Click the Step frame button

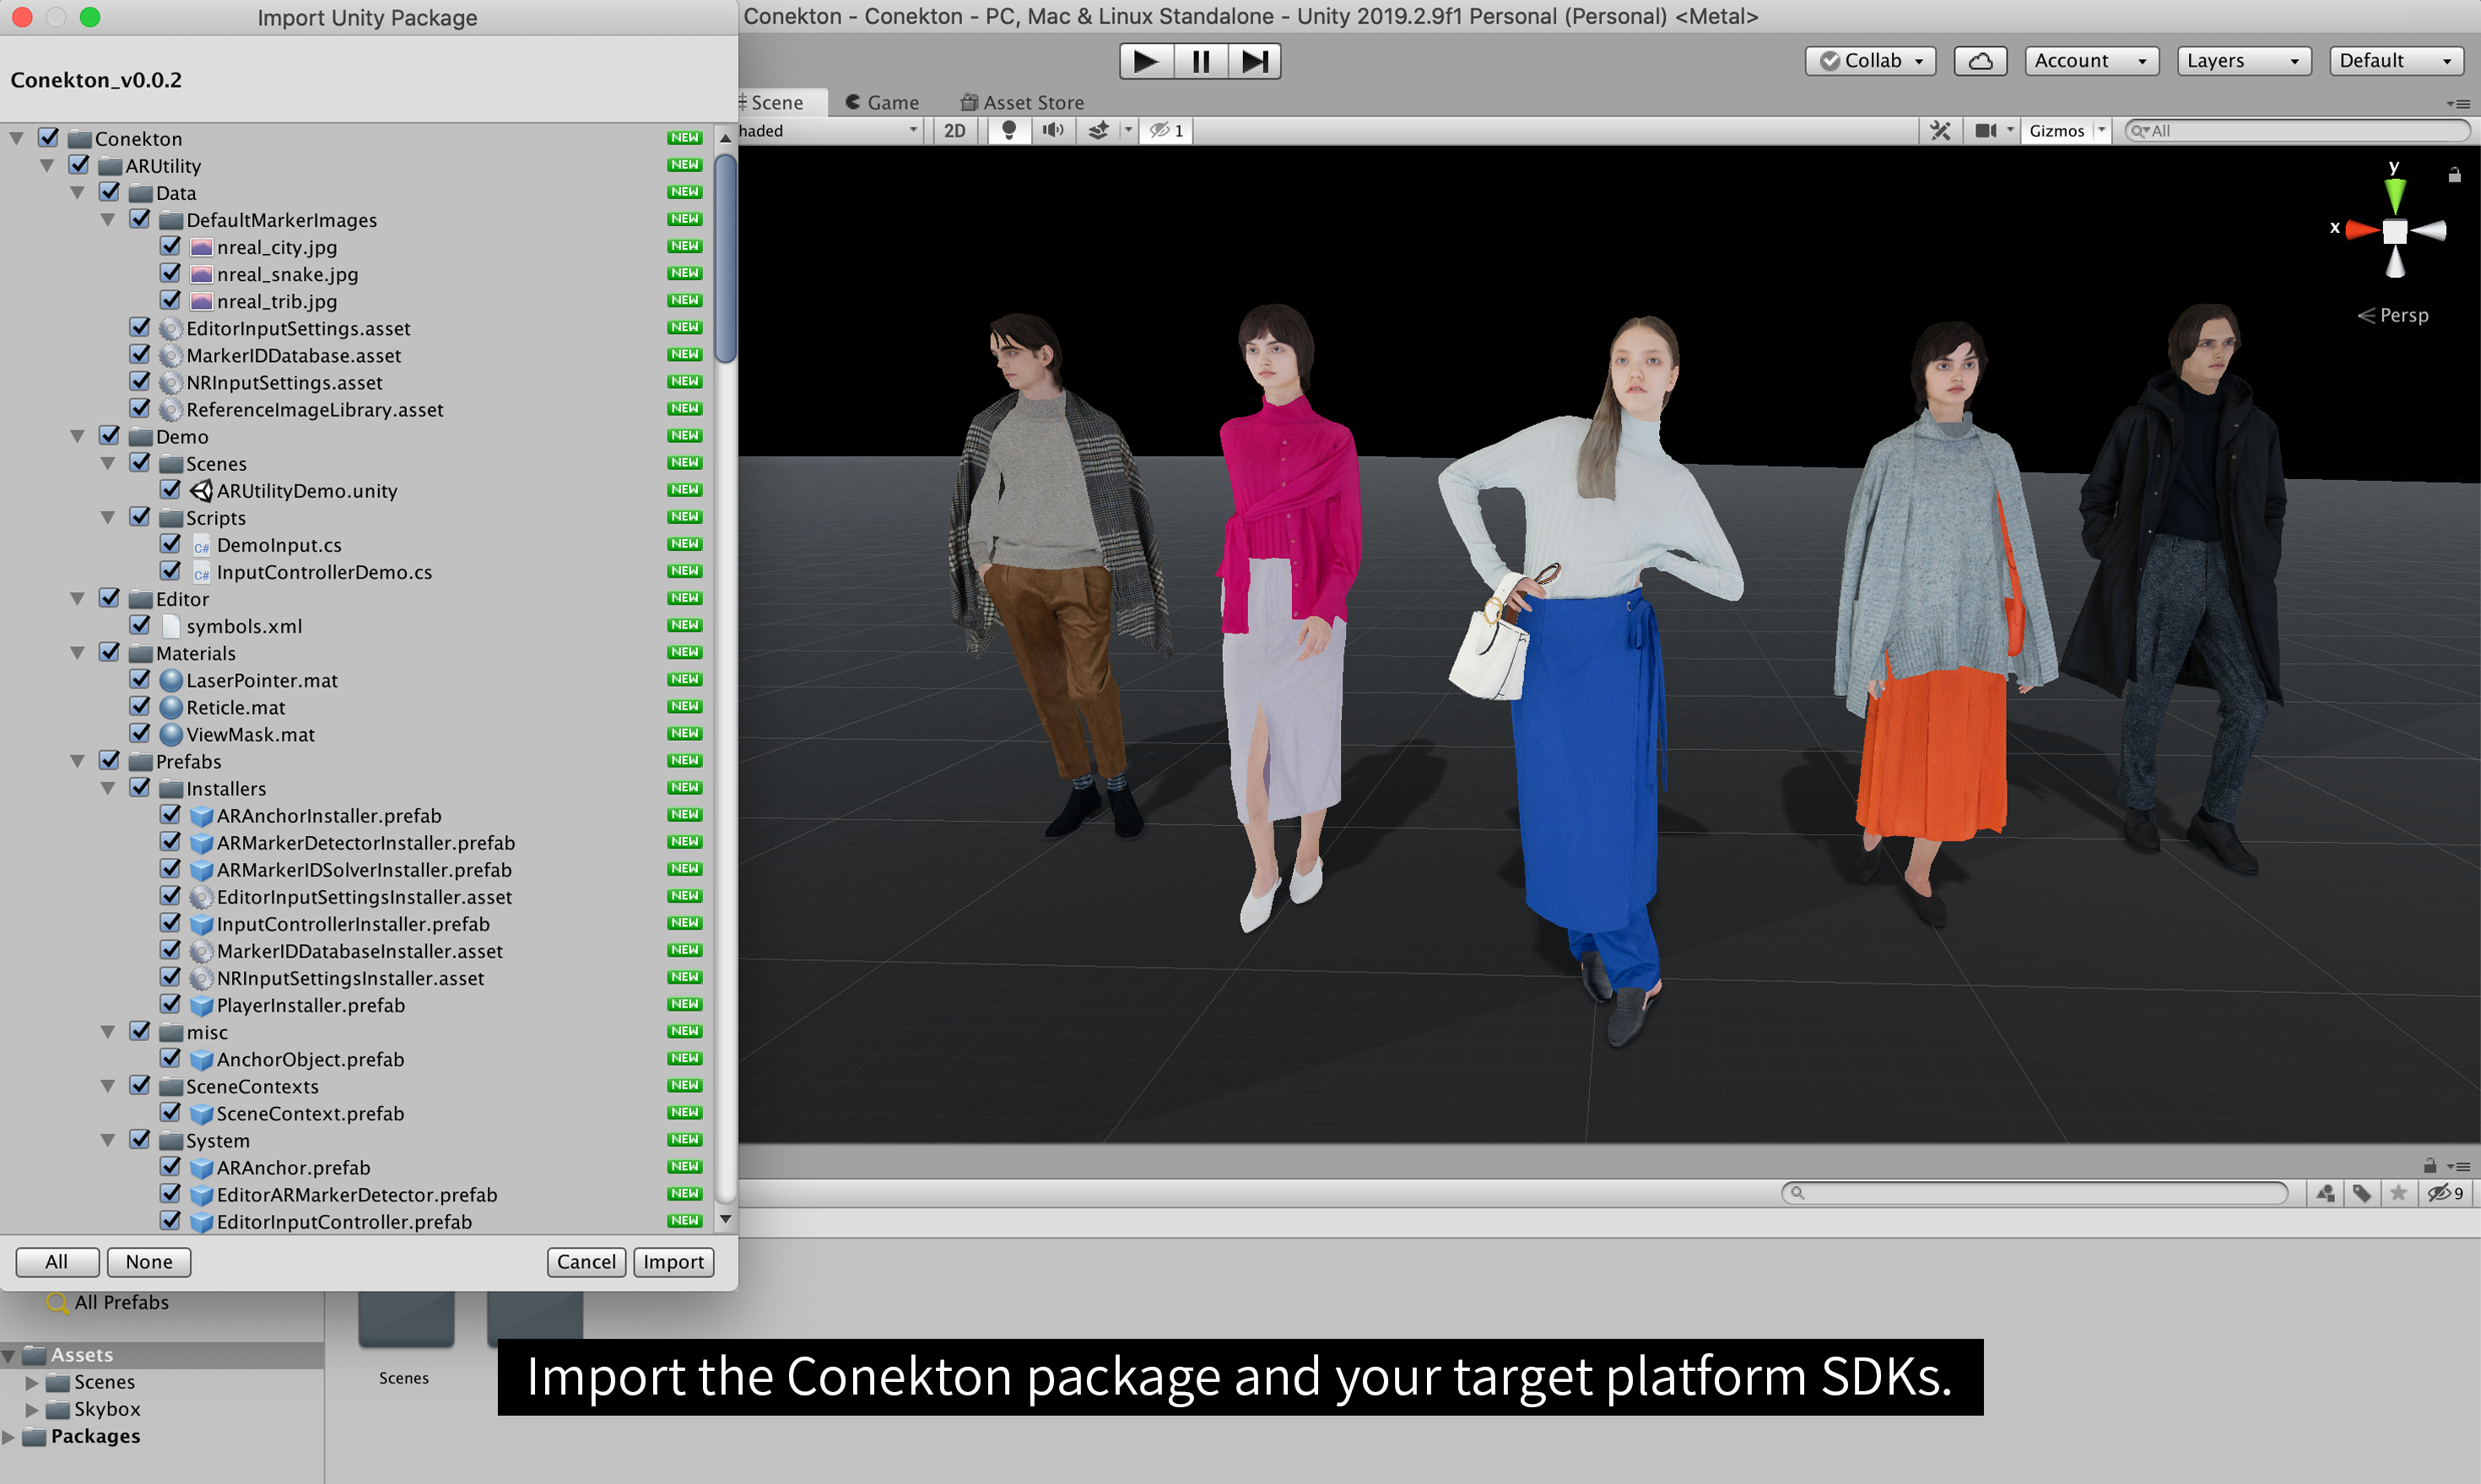1254,61
